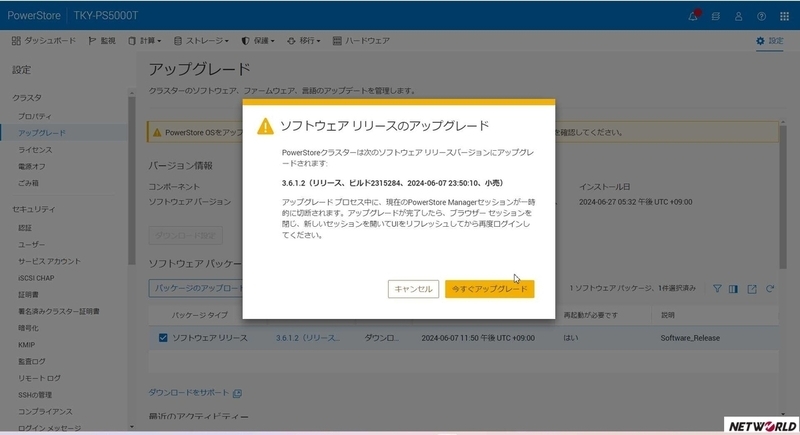
Task: Open the jobs list icon in header
Action: (x=716, y=16)
